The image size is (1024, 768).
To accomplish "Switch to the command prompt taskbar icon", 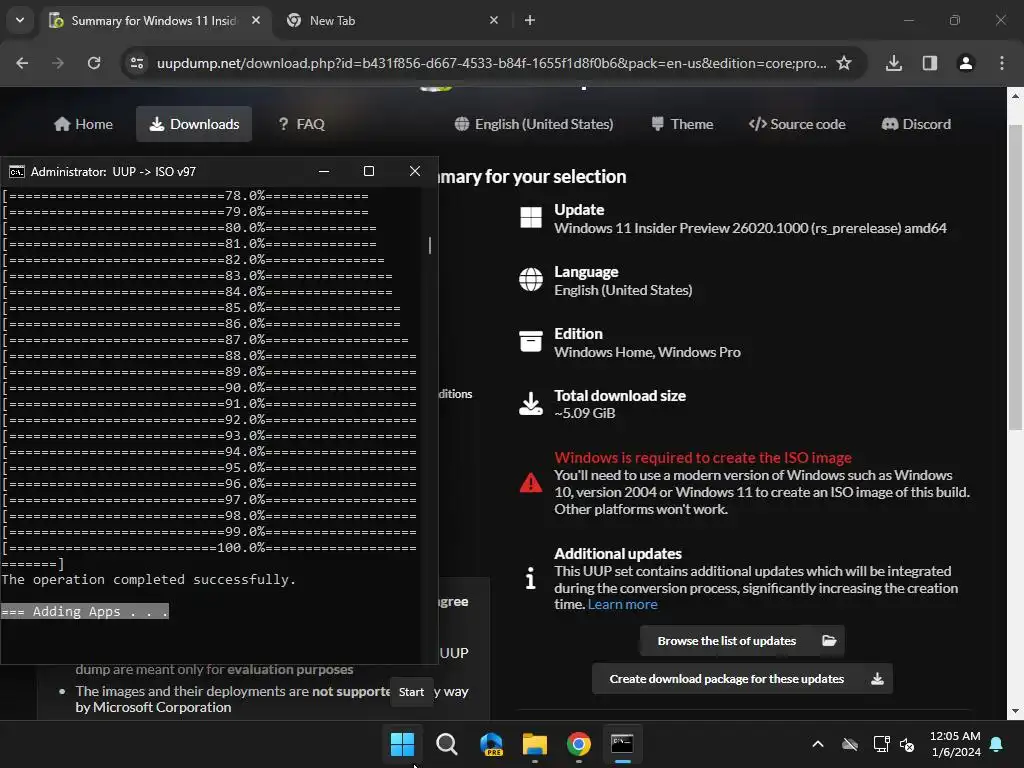I will [x=622, y=744].
